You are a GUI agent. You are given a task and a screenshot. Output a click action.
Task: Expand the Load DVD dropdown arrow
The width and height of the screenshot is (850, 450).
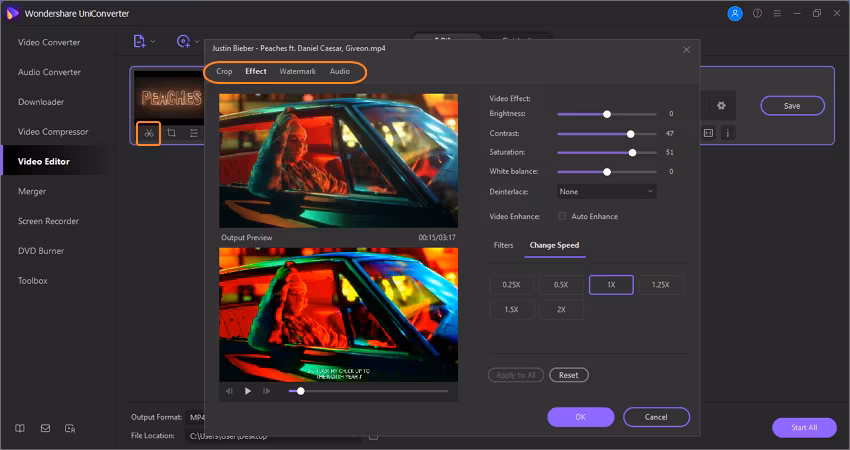point(197,42)
